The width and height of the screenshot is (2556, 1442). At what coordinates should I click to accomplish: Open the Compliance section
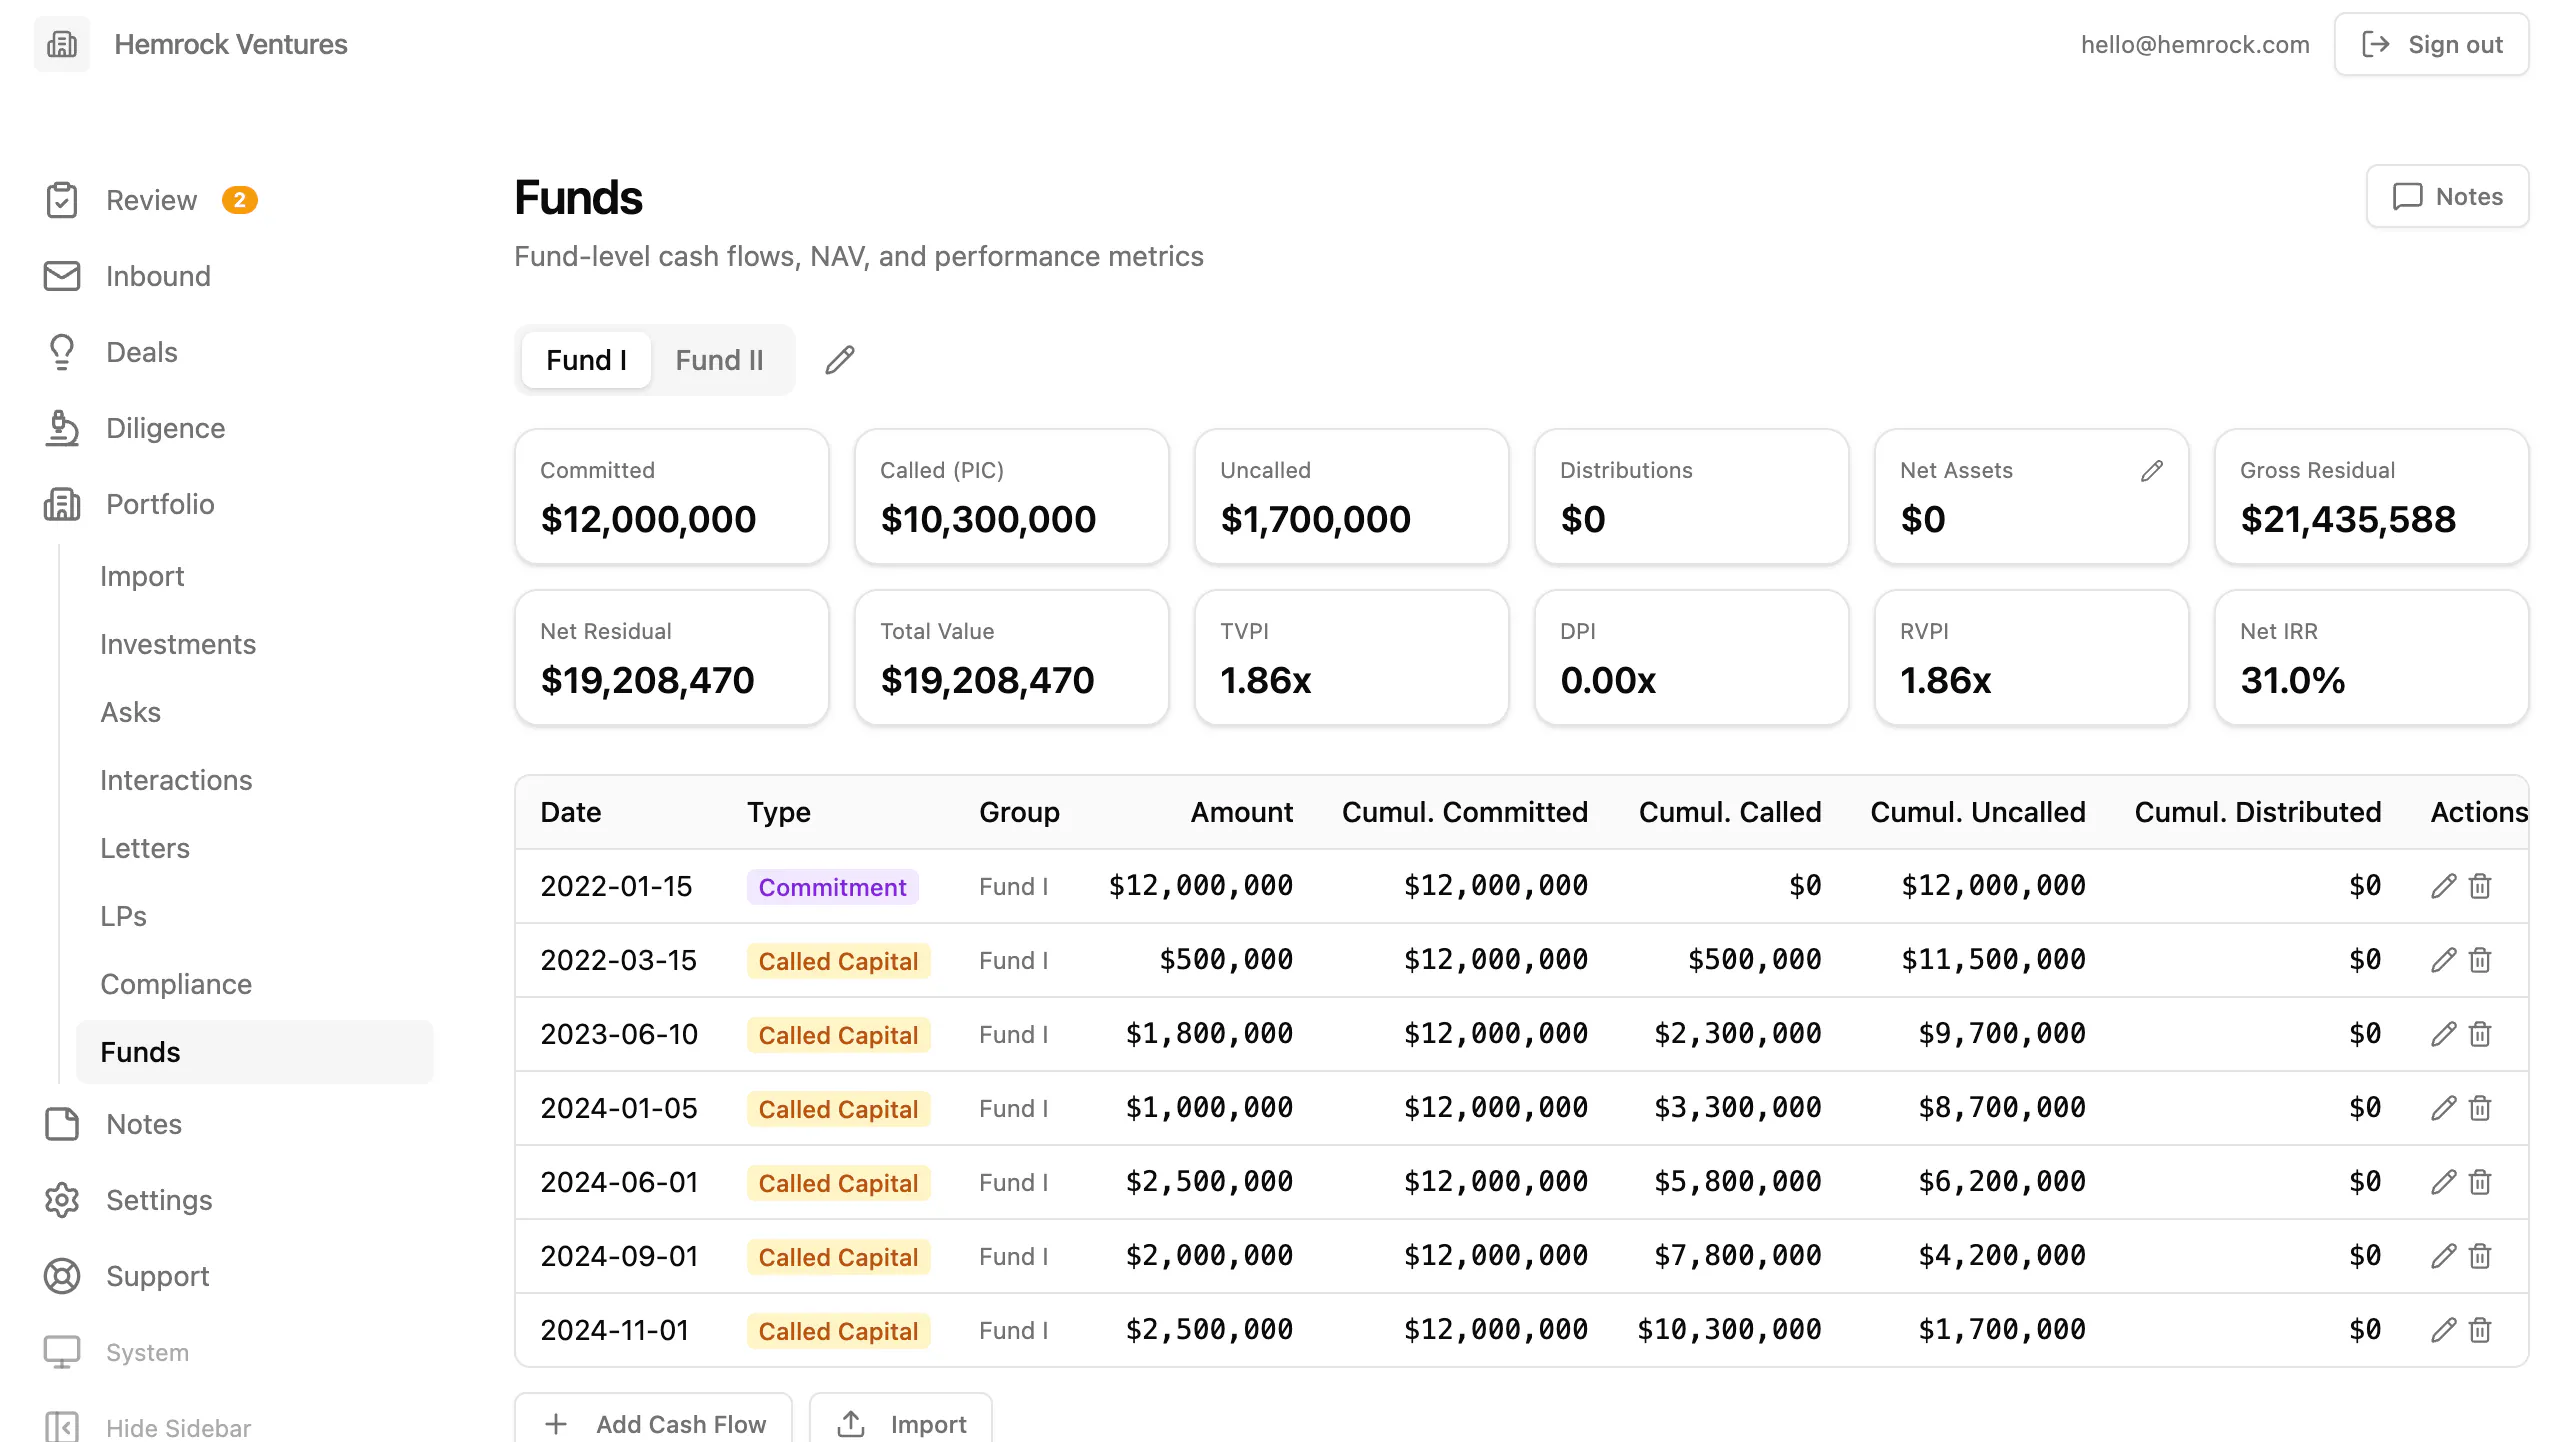(x=176, y=984)
